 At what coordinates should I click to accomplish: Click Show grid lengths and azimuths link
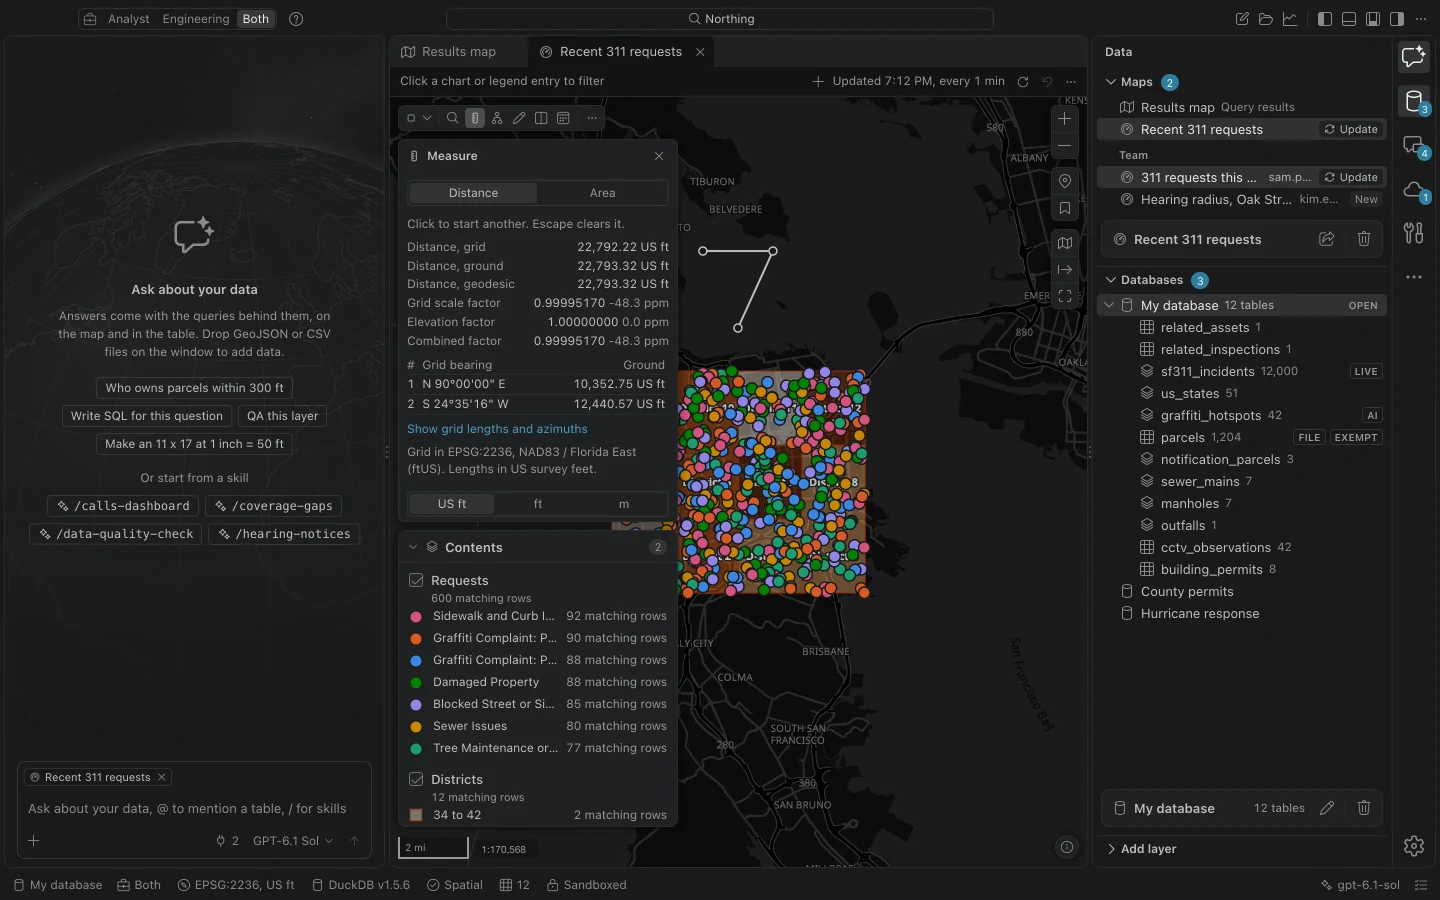coord(497,429)
